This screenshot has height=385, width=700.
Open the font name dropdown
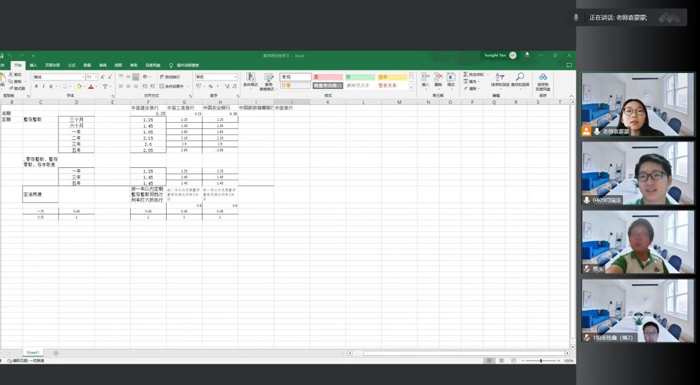point(58,77)
